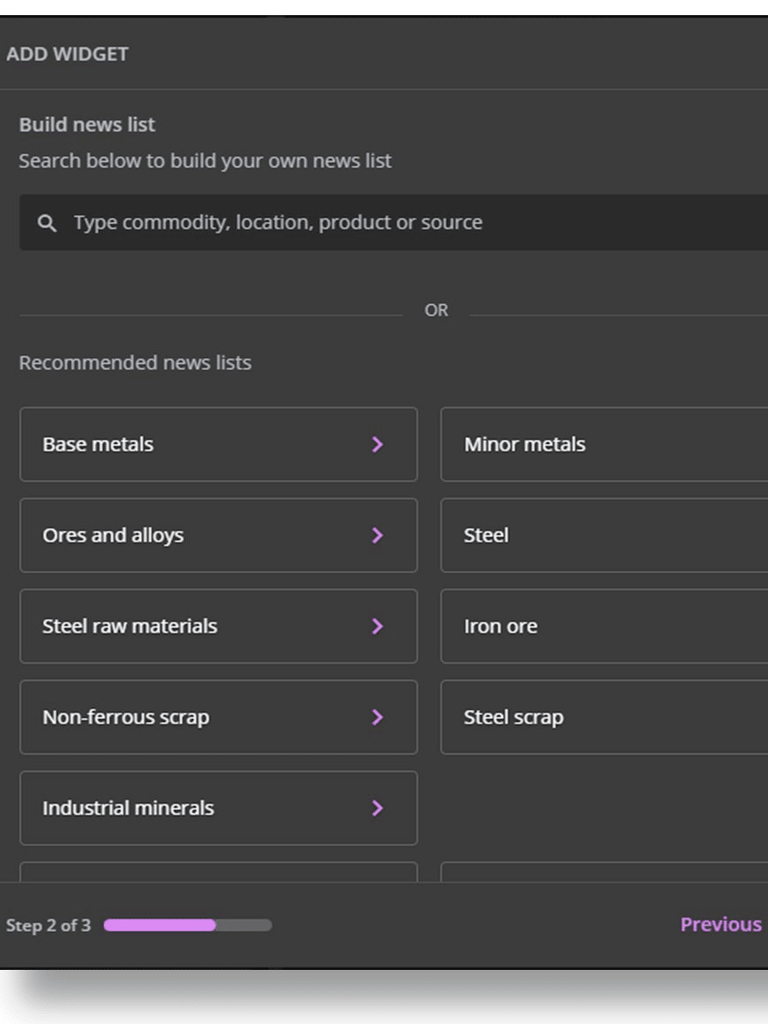
Task: Click the Non-ferrous scrap chevron icon
Action: [x=377, y=718]
